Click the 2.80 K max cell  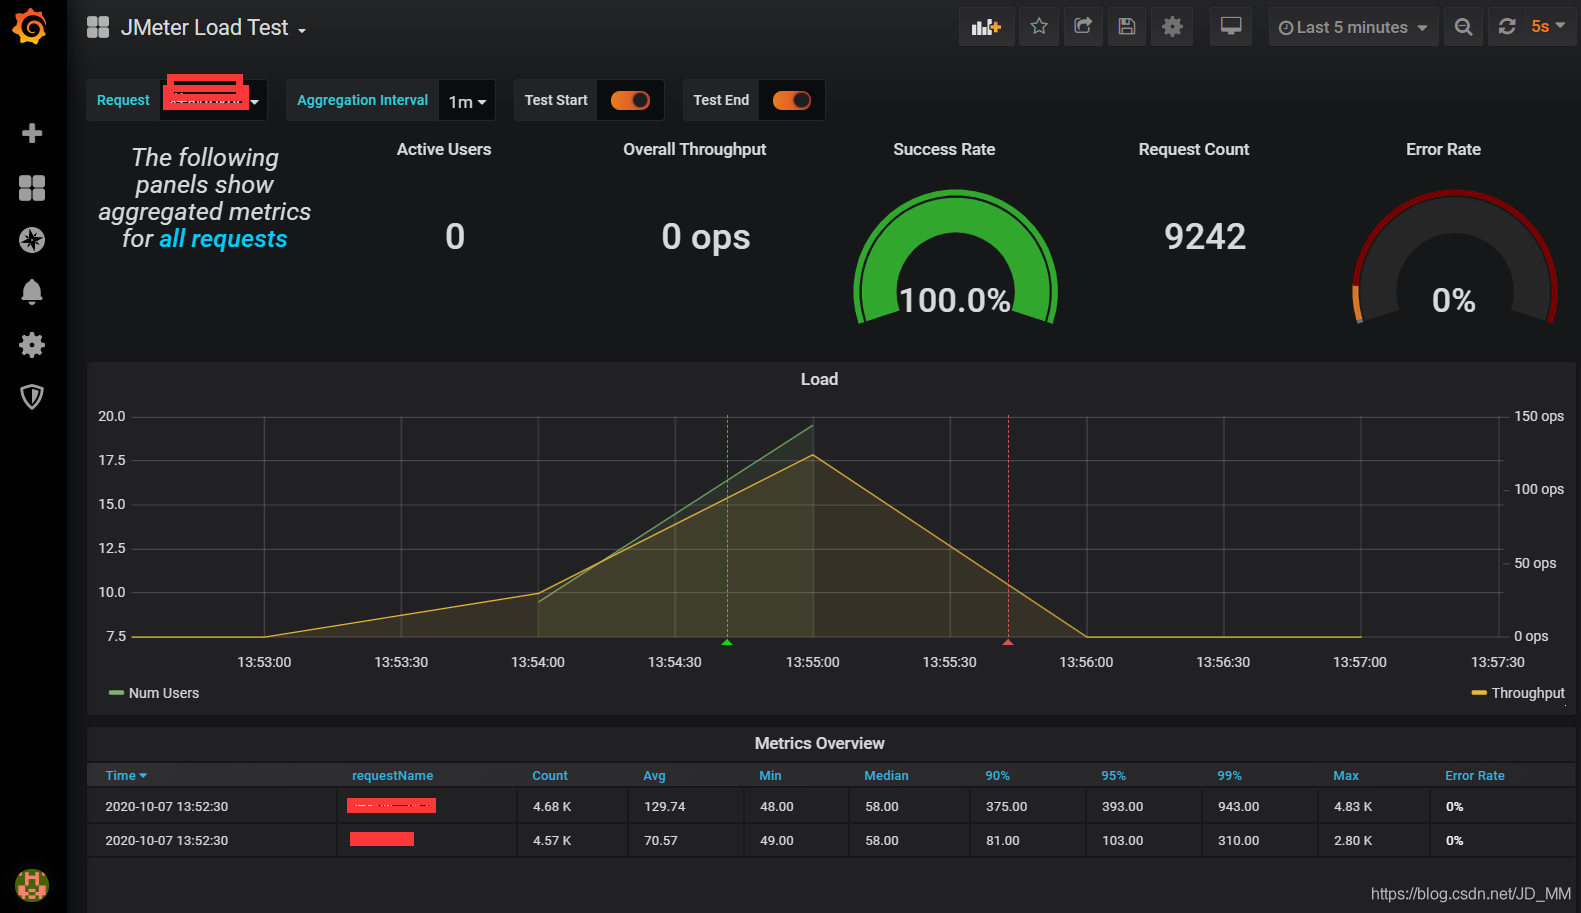pyautogui.click(x=1353, y=840)
